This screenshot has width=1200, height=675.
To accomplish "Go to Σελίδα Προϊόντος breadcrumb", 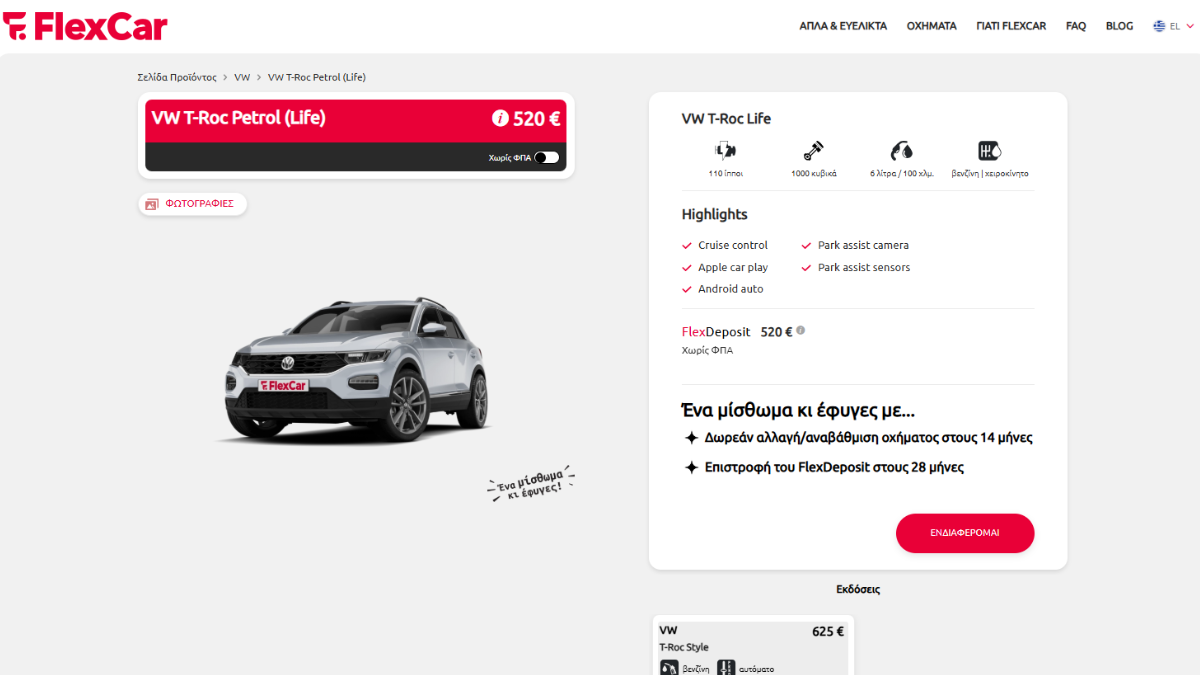I will tap(177, 77).
